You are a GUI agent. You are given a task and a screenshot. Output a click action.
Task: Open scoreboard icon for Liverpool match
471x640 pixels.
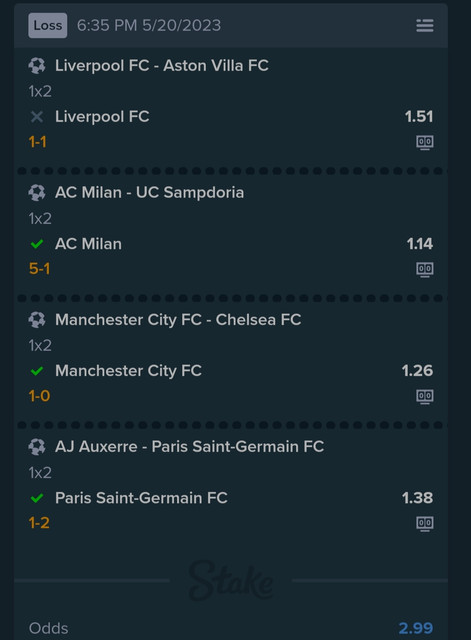click(424, 142)
